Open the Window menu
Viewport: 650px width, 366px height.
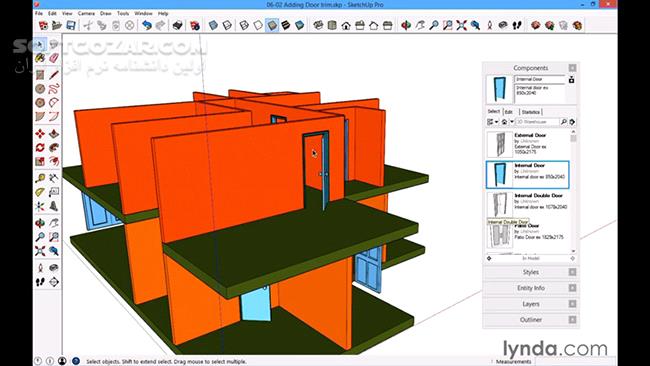click(x=143, y=14)
